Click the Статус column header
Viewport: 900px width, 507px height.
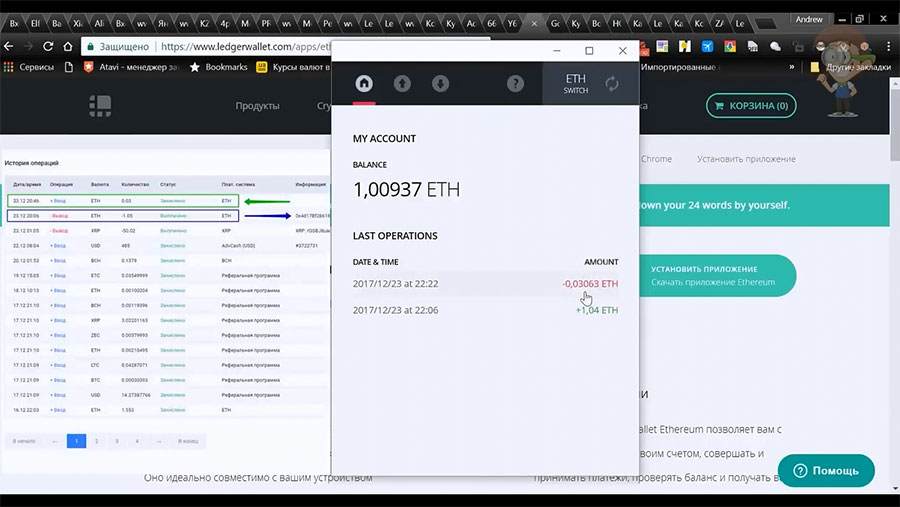click(x=168, y=184)
